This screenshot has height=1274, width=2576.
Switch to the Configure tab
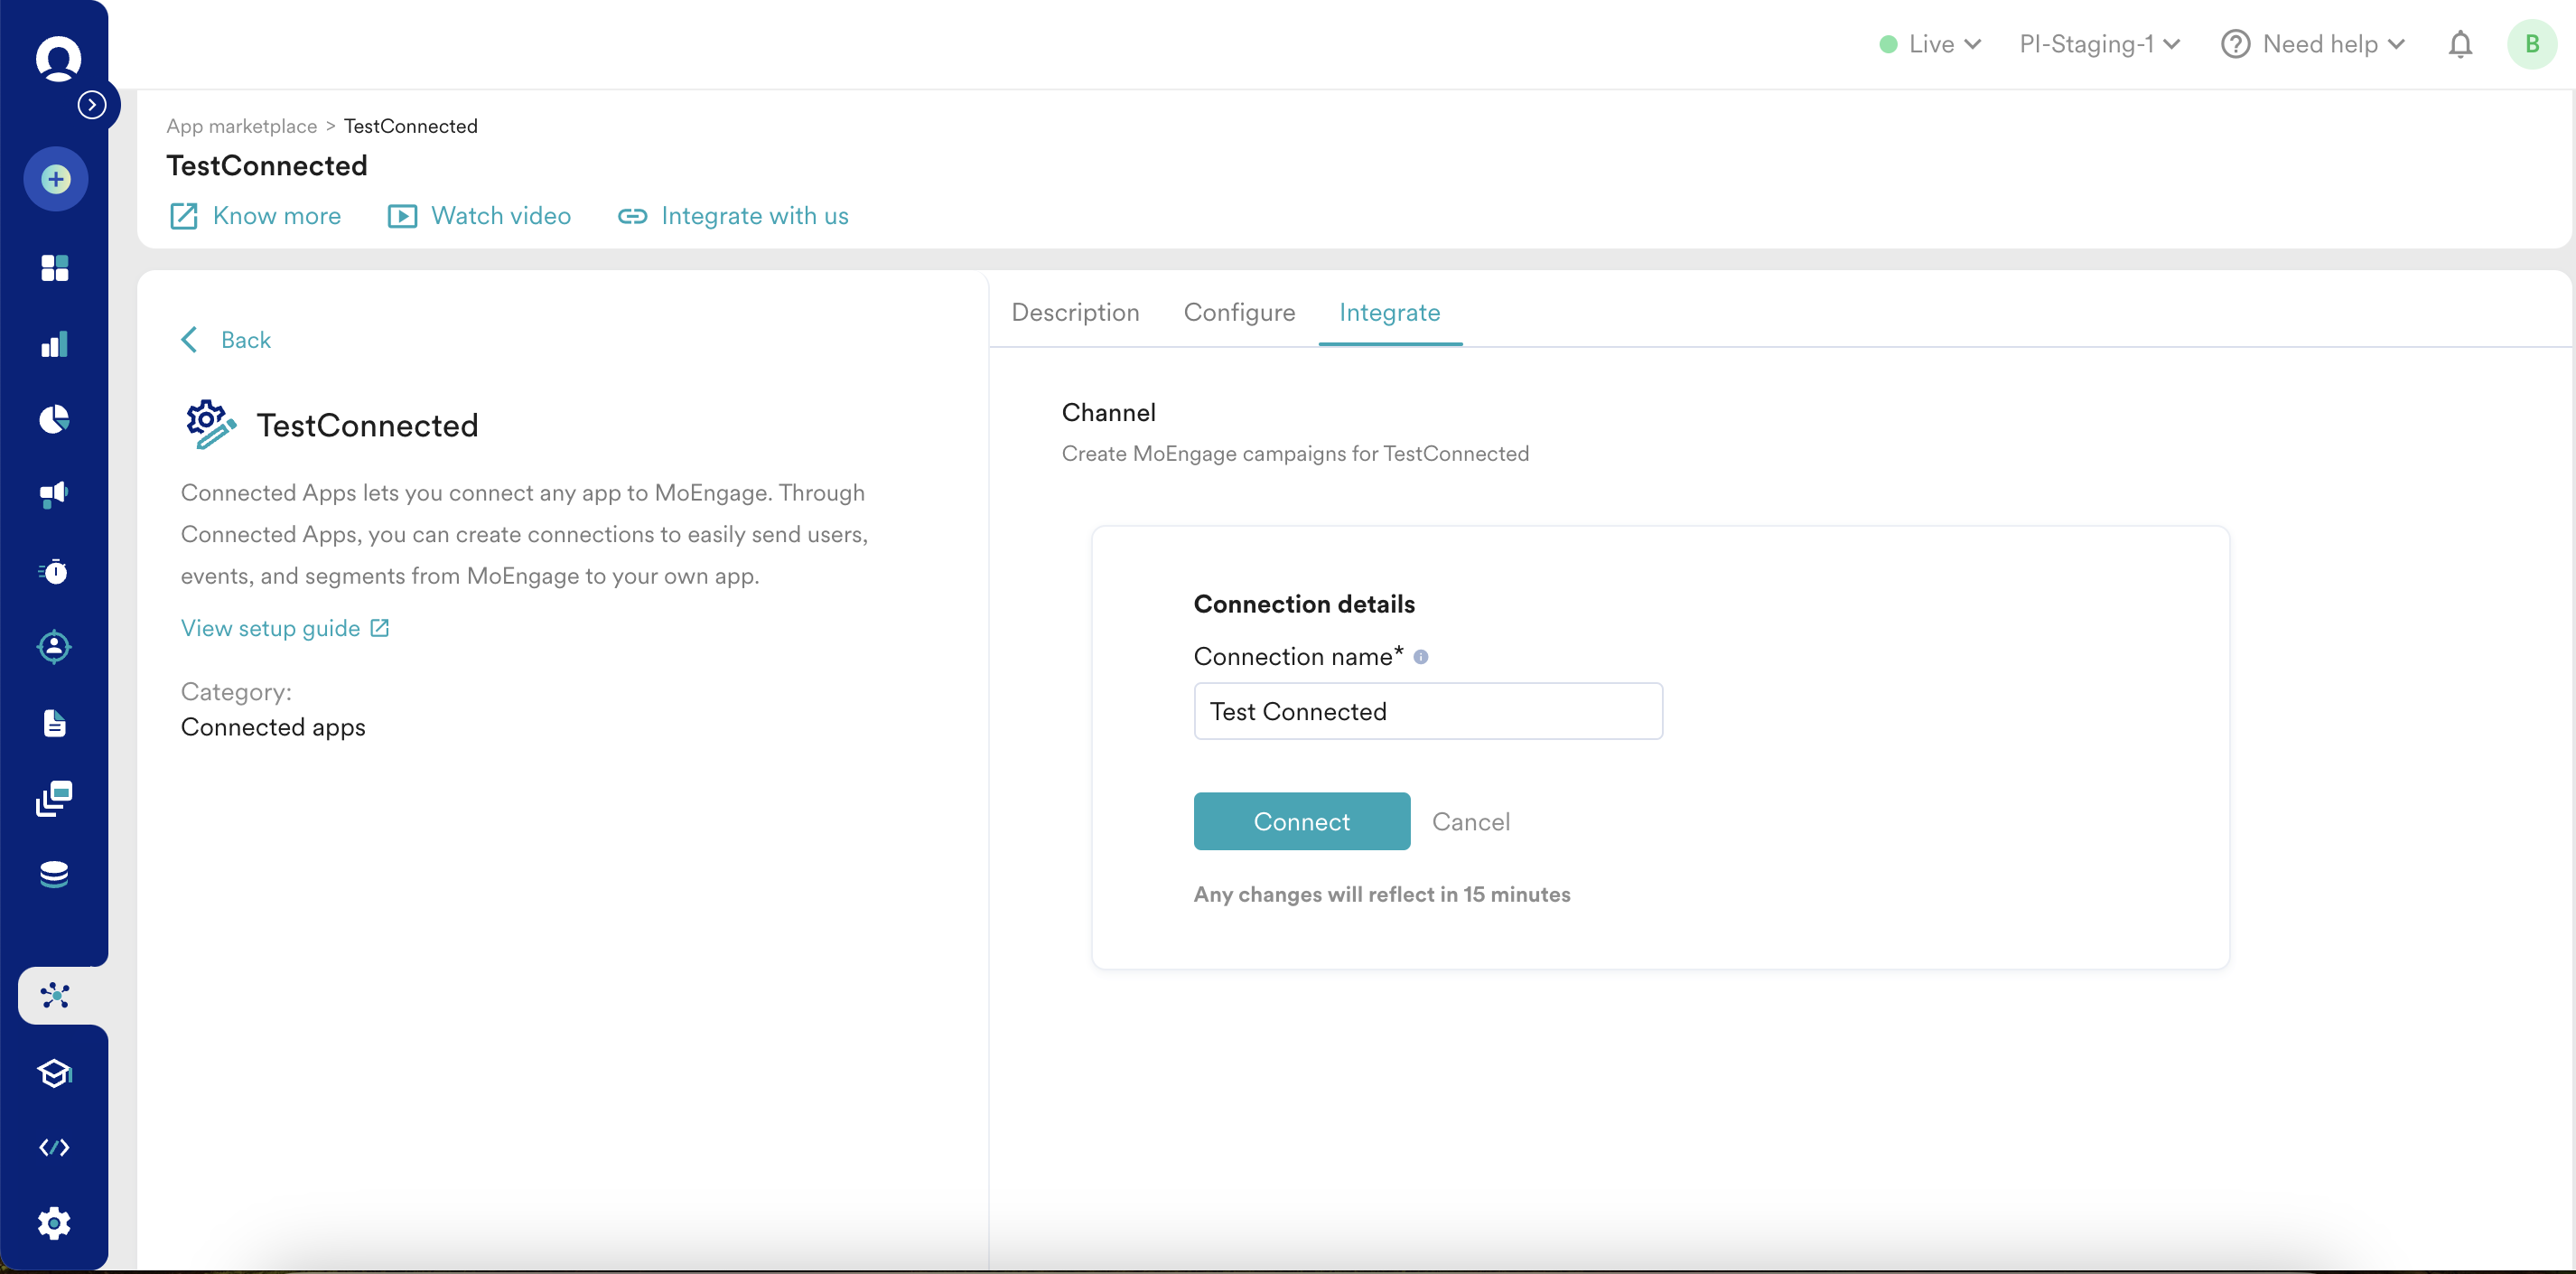[x=1239, y=313]
